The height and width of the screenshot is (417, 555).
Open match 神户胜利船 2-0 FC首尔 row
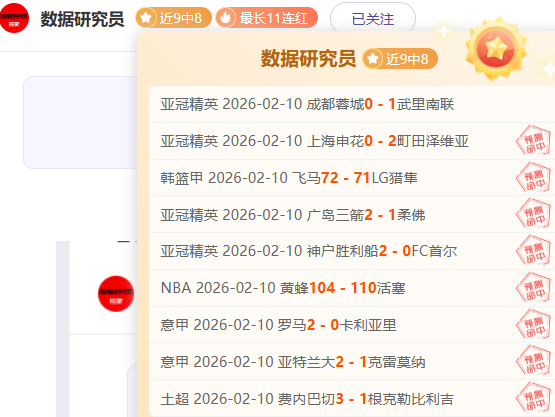[x=352, y=251]
